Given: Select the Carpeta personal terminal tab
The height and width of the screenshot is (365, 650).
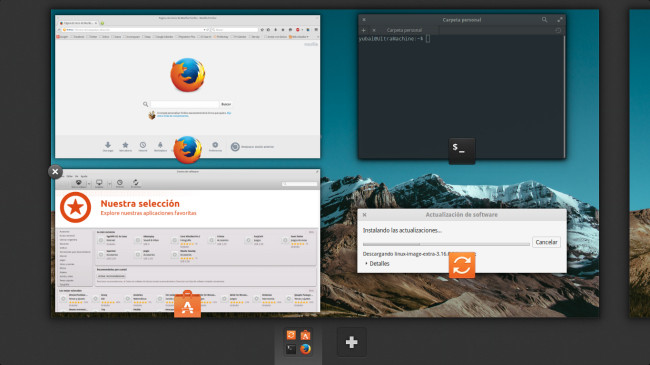Looking at the screenshot, I should [x=404, y=30].
